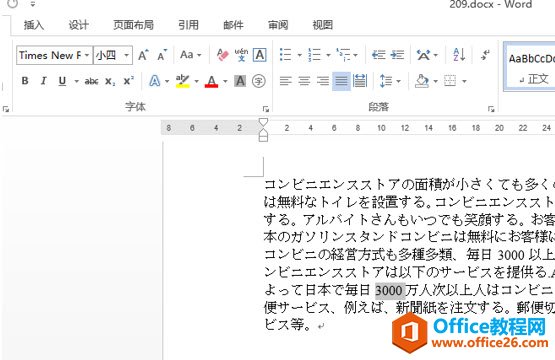Viewport: 555px width, 360px height.
Task: Click Customize Quick Access Toolbar arrow
Action: coord(33,4)
